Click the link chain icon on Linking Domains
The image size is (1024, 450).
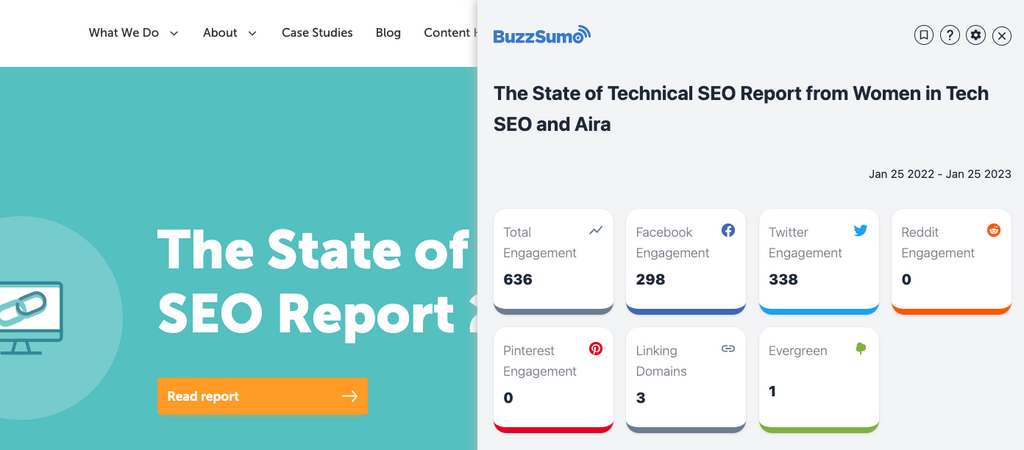point(728,349)
